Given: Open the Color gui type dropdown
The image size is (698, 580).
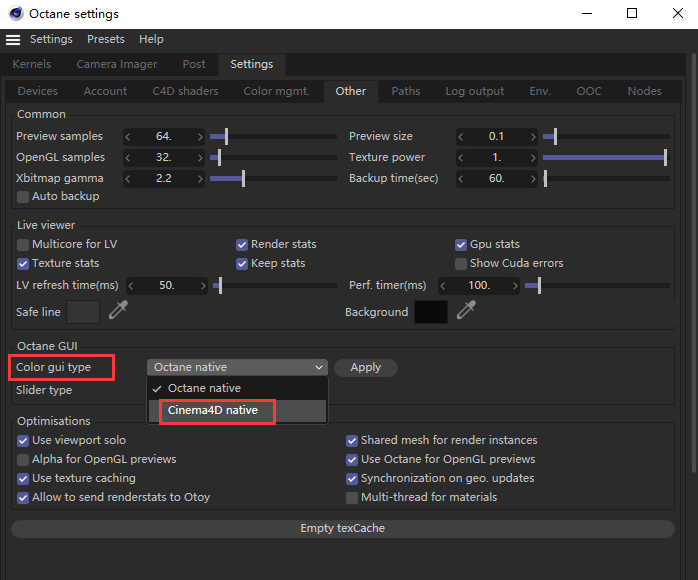Looking at the screenshot, I should [x=237, y=367].
